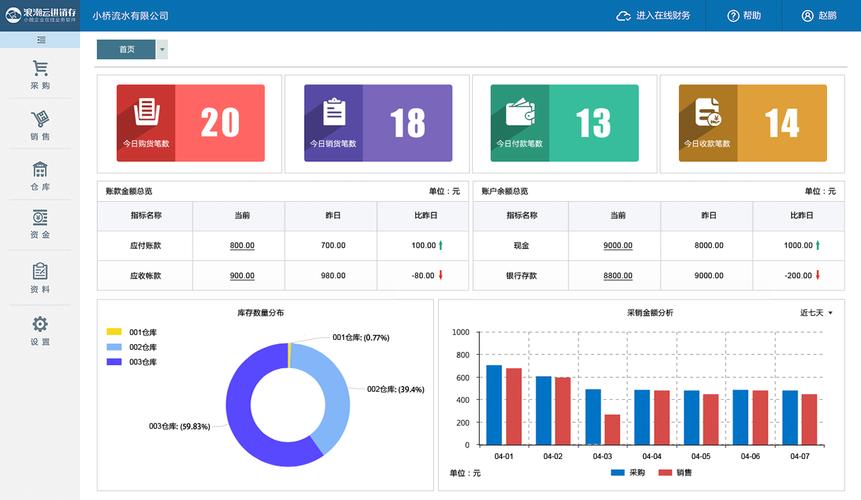Click the 浪潮云进销存 logo
The height and width of the screenshot is (500, 861).
coord(40,15)
